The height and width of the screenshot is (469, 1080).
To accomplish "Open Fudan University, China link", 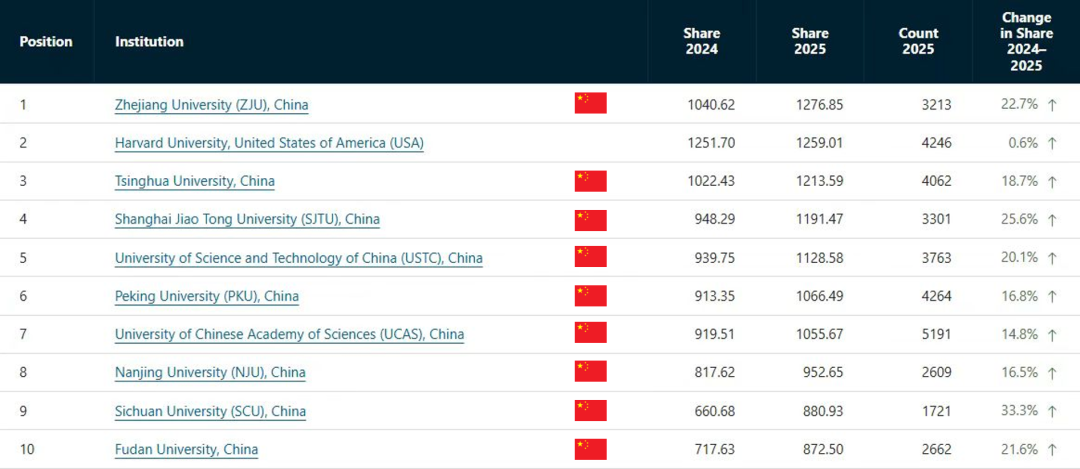I will [x=187, y=450].
